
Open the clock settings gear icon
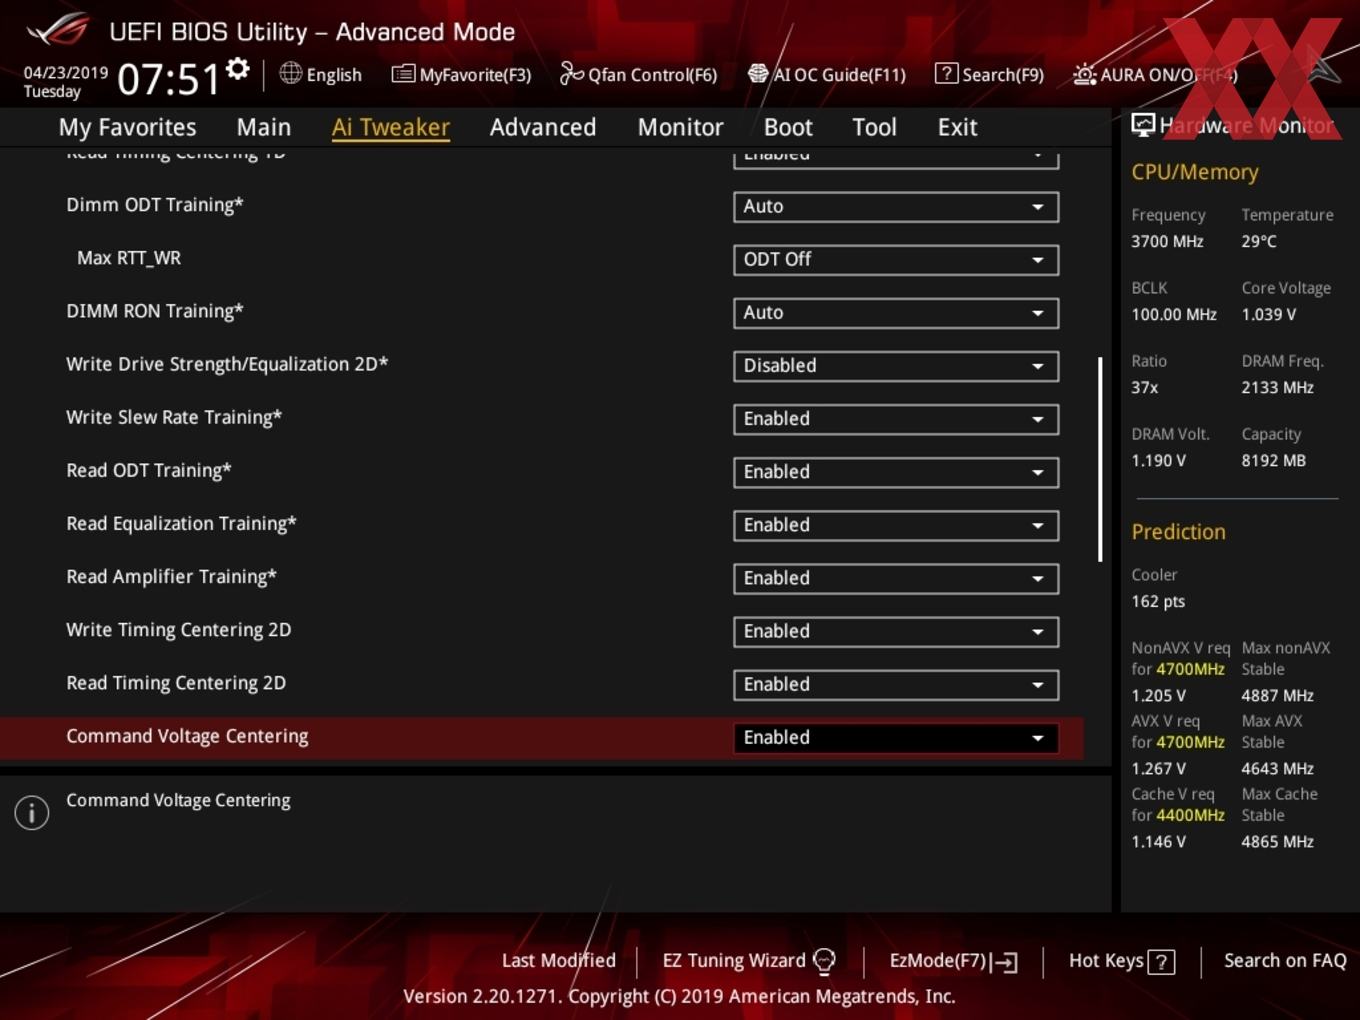click(238, 69)
